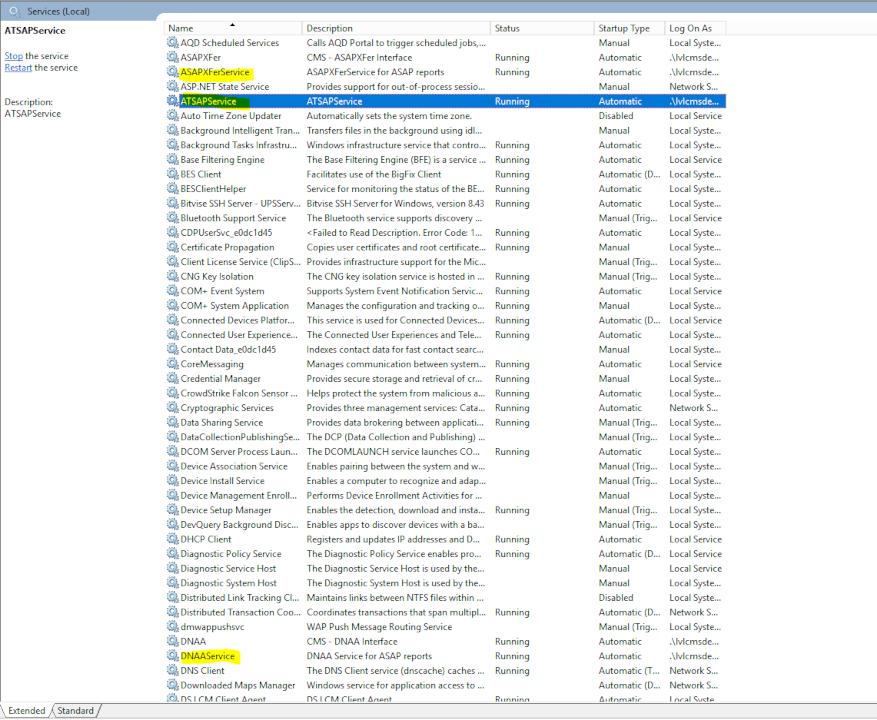
Task: Click the Services (Local) magnifier icon
Action: click(x=15, y=11)
